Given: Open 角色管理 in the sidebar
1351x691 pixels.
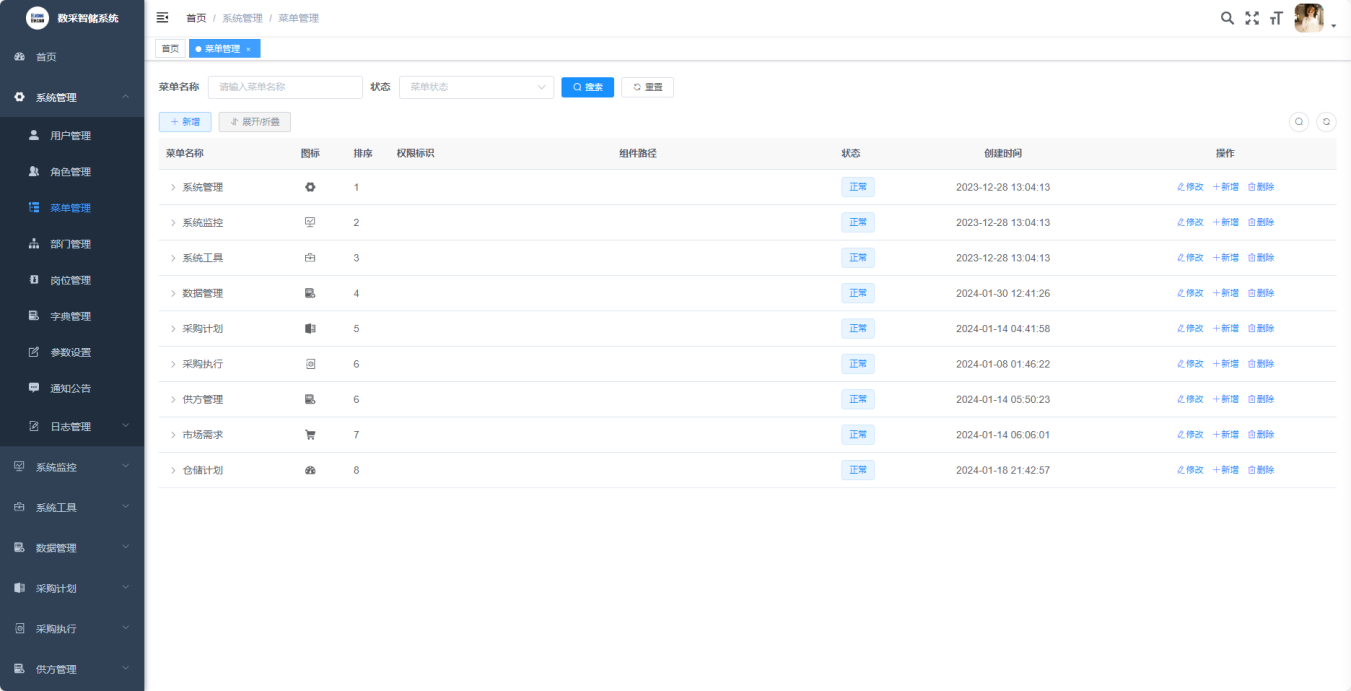Looking at the screenshot, I should (72, 172).
